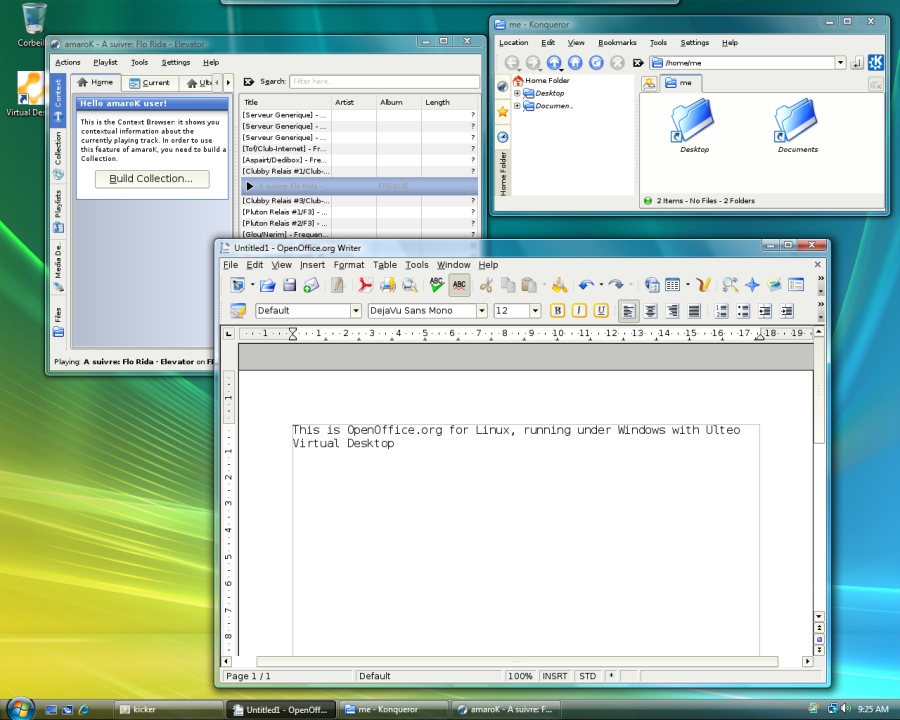Open the Format menu in Writer
900x720 pixels.
coord(348,265)
